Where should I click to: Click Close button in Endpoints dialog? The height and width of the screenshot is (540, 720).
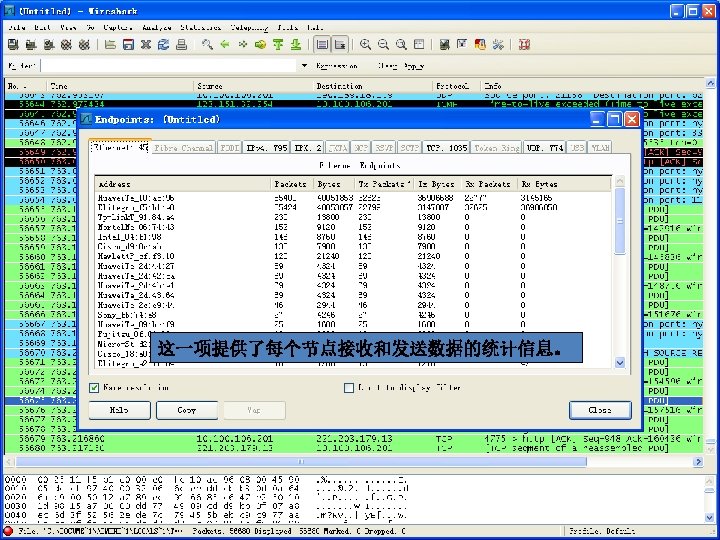[x=600, y=410]
